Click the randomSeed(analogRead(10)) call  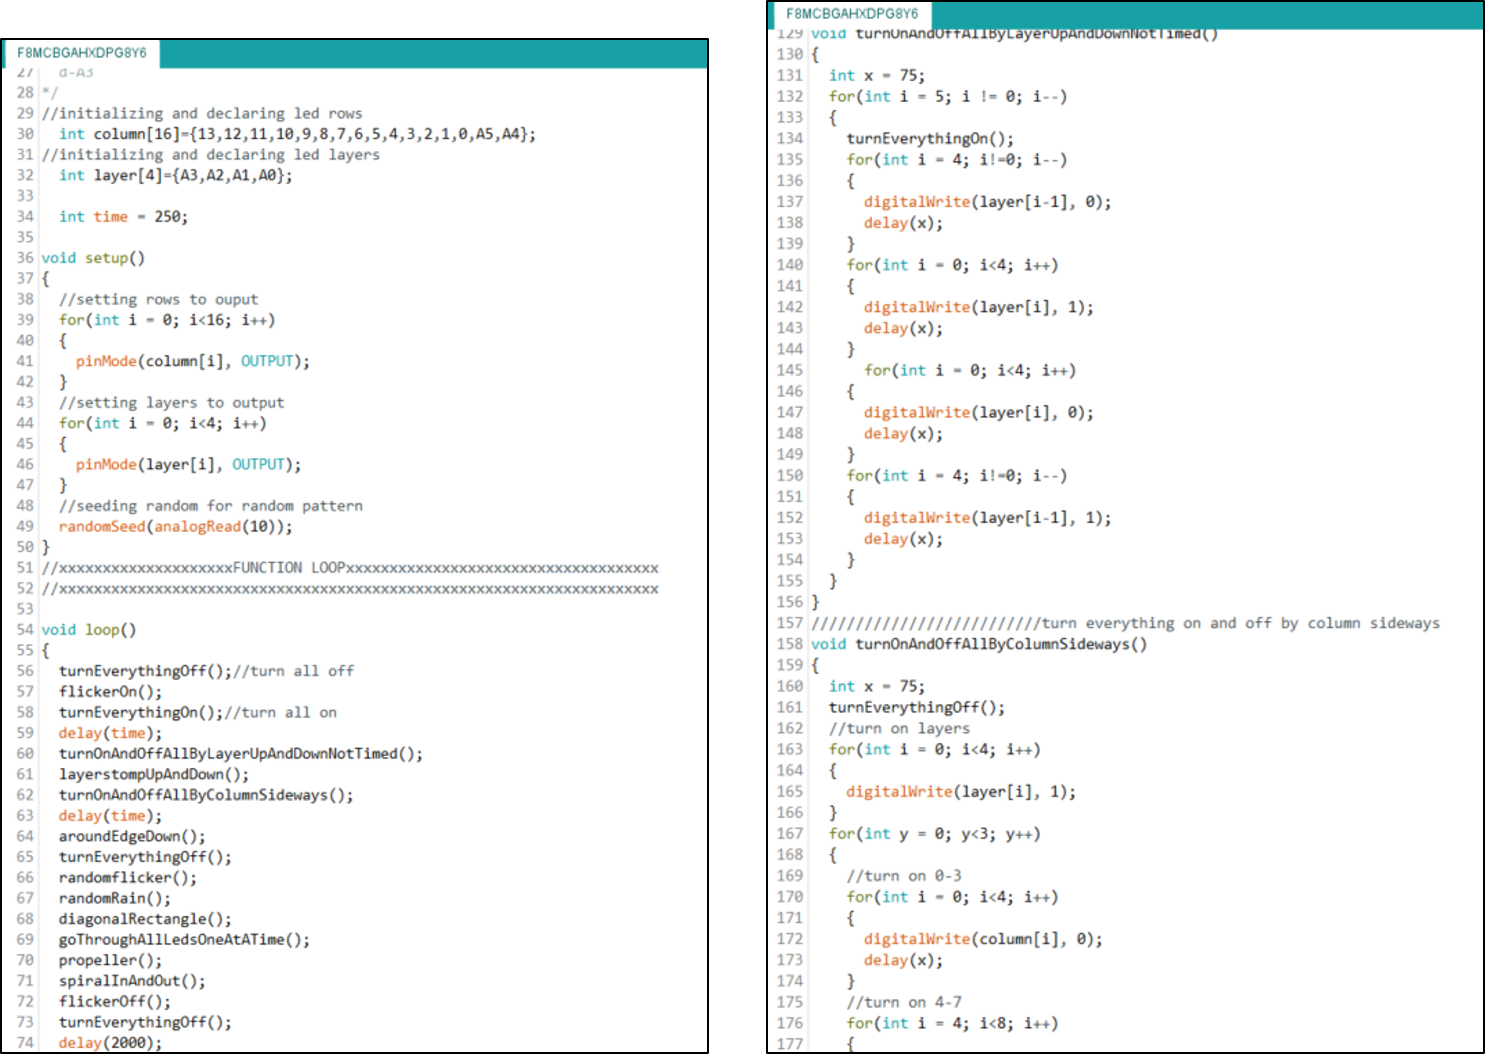click(x=175, y=527)
